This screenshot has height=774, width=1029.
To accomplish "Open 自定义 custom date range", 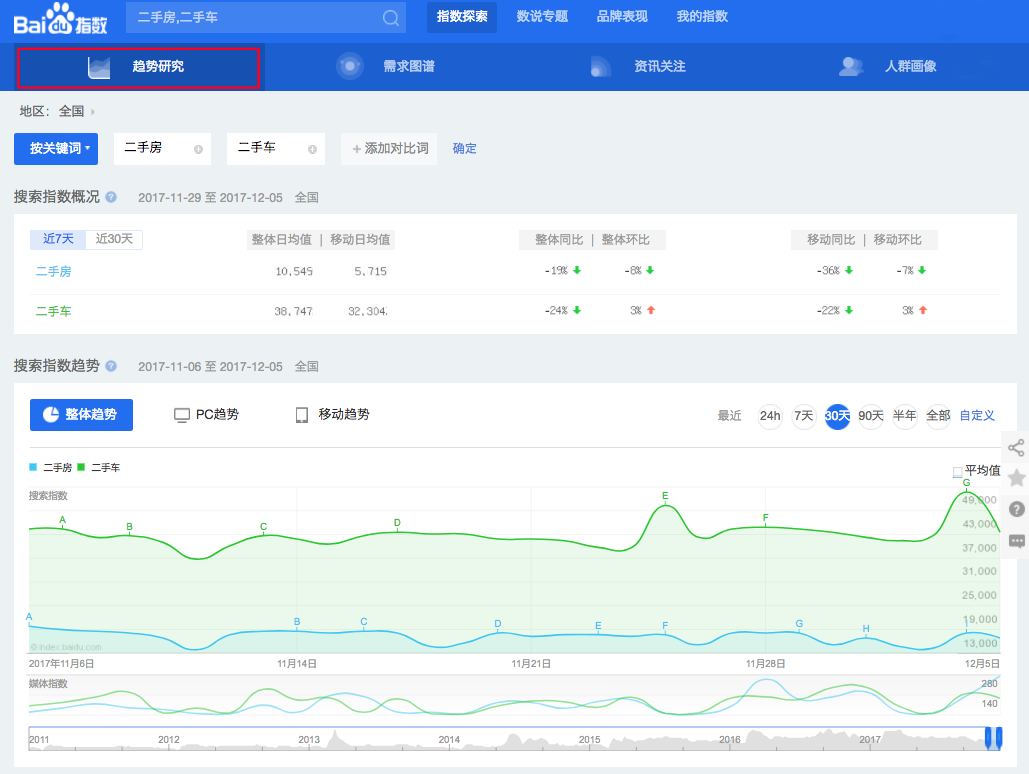I will pyautogui.click(x=977, y=416).
